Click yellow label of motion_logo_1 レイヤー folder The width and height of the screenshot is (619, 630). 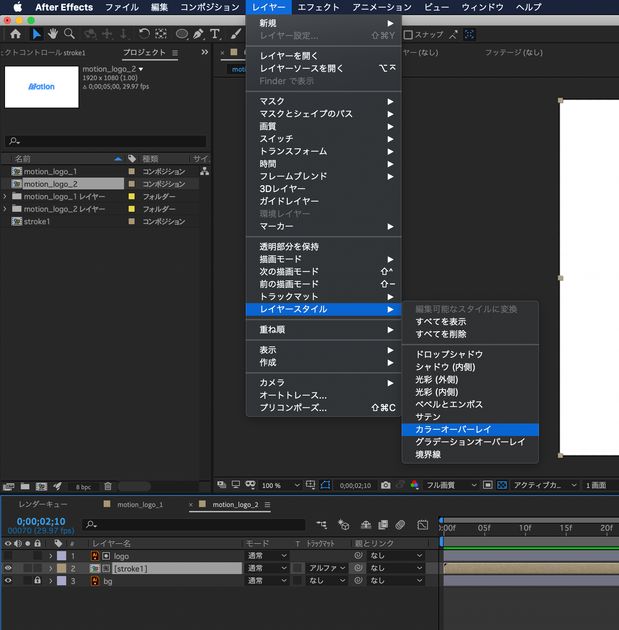[x=131, y=196]
